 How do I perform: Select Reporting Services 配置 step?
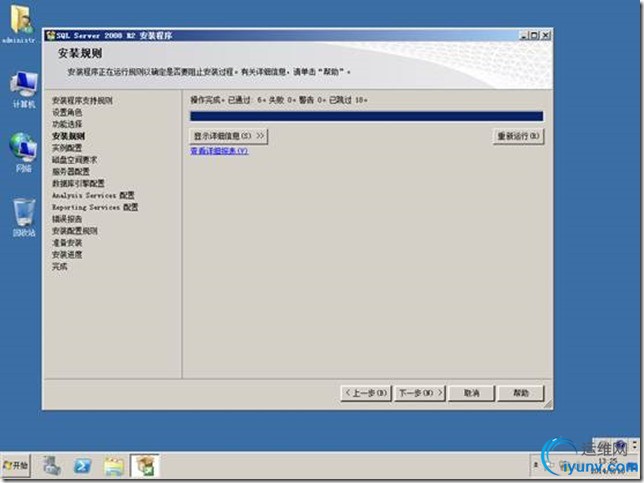[95, 207]
